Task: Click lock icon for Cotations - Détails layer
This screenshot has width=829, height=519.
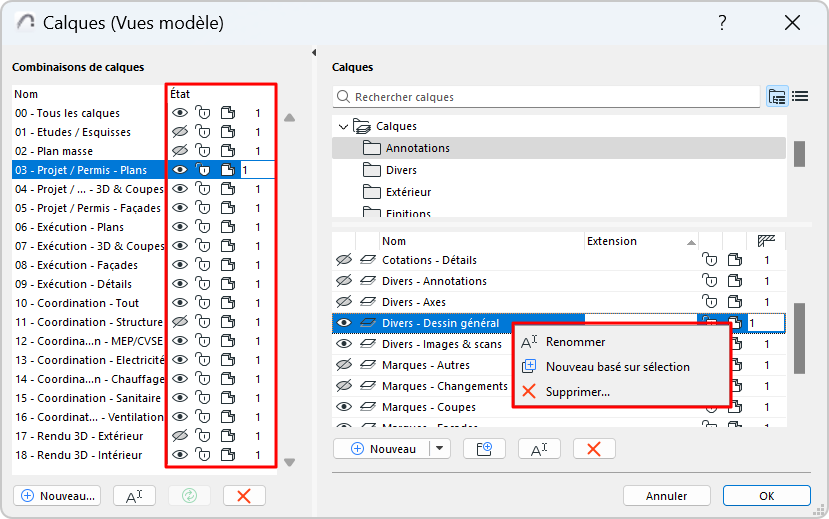Action: coord(710,260)
